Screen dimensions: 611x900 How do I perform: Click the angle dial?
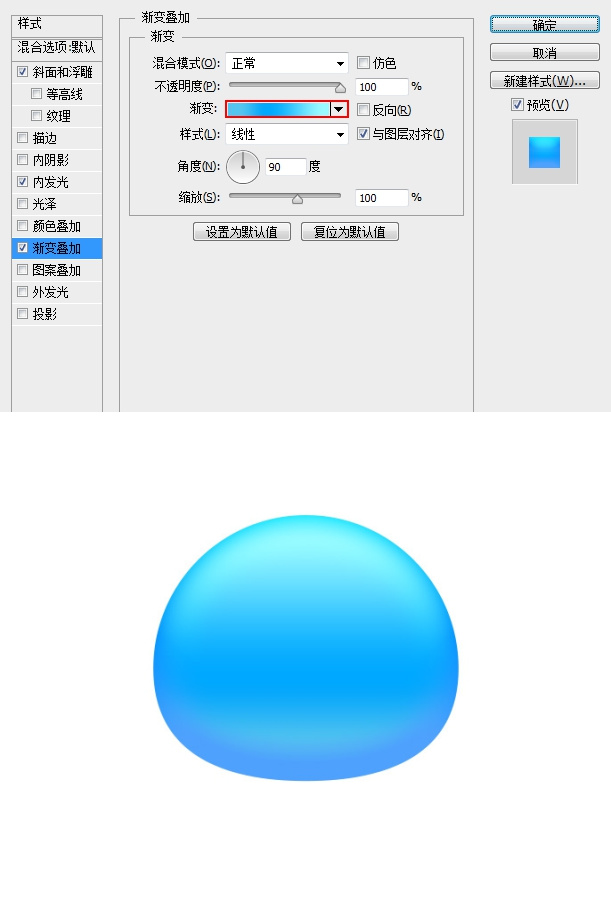[x=243, y=167]
